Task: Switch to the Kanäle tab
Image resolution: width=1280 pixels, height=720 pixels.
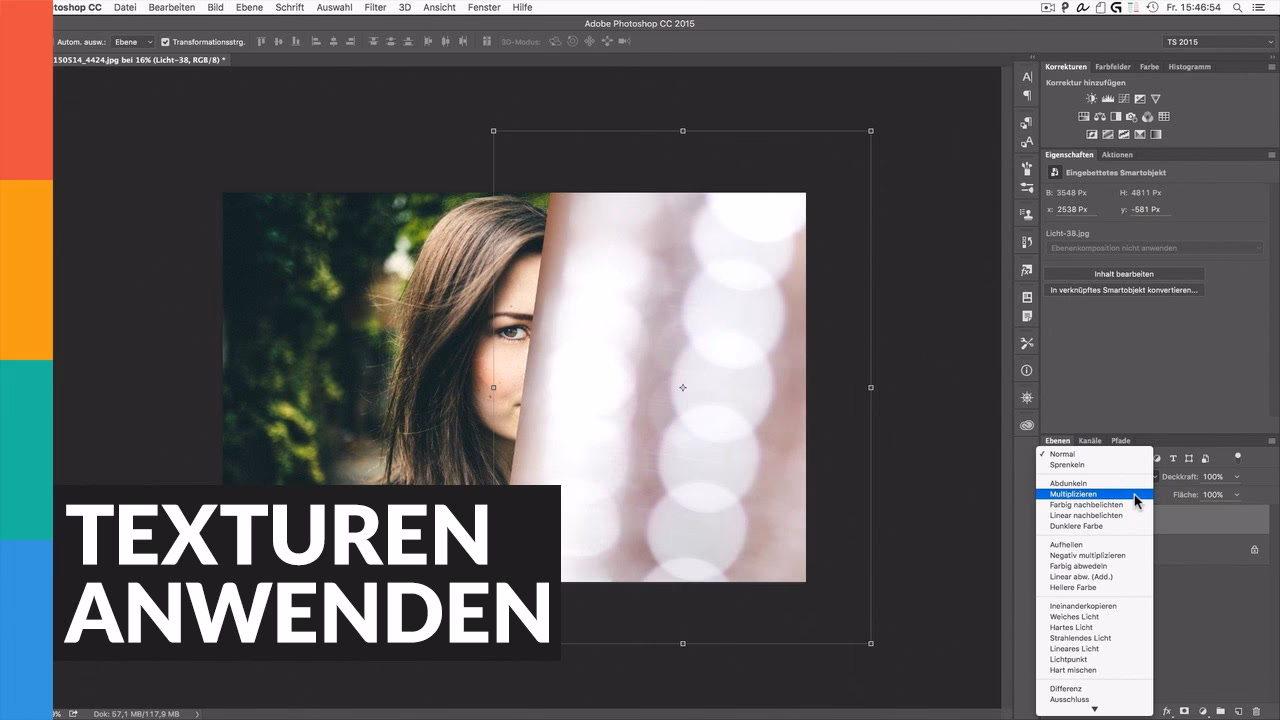Action: pos(1090,440)
